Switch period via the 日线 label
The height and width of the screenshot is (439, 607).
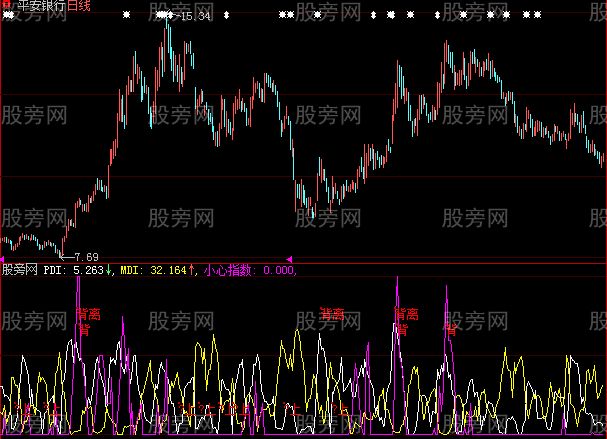(79, 6)
